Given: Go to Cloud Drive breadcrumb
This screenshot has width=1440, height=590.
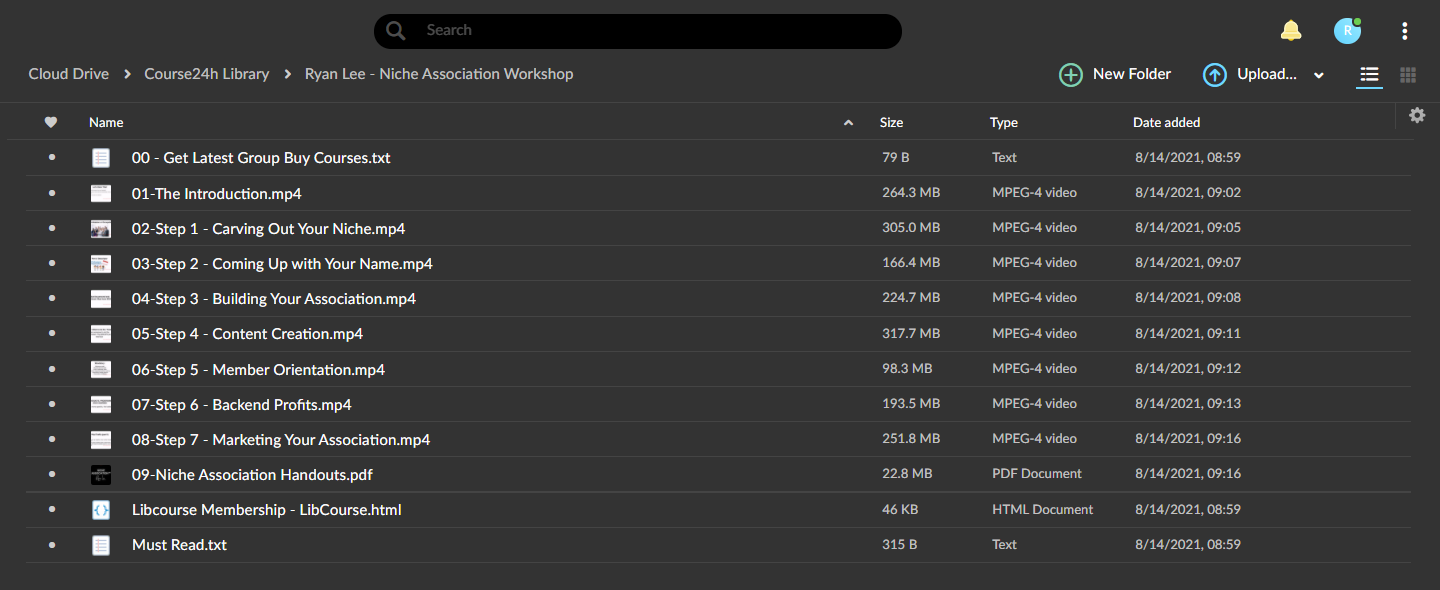Looking at the screenshot, I should pyautogui.click(x=69, y=74).
